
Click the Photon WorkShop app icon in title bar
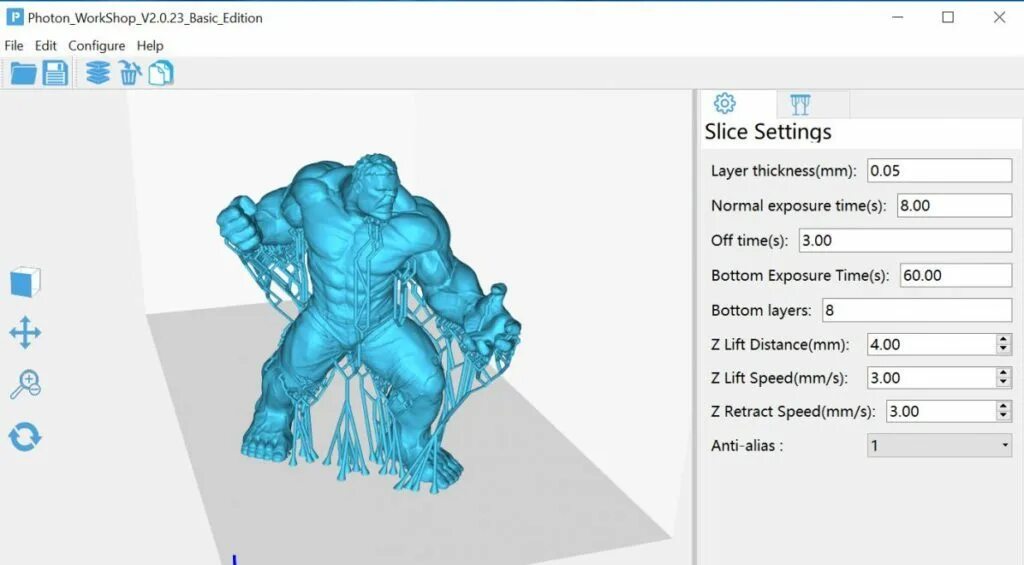click(14, 18)
